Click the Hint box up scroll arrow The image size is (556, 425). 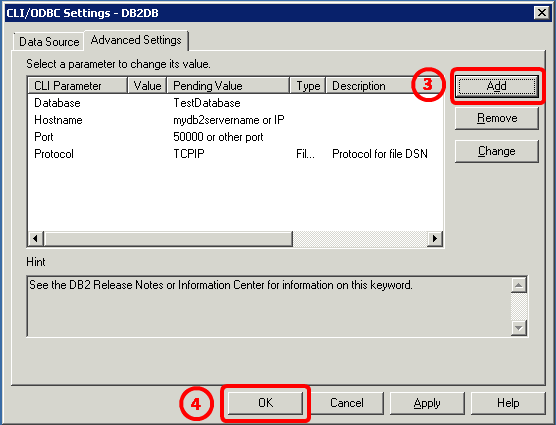518,285
